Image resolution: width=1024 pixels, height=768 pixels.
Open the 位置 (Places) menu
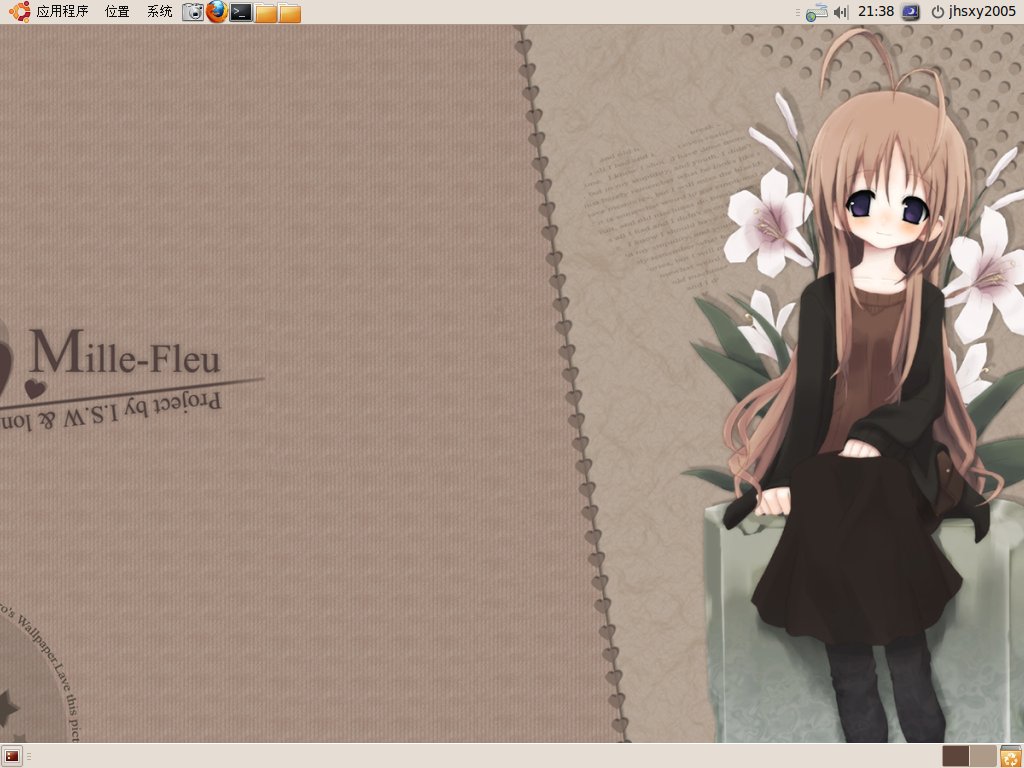[x=118, y=12]
